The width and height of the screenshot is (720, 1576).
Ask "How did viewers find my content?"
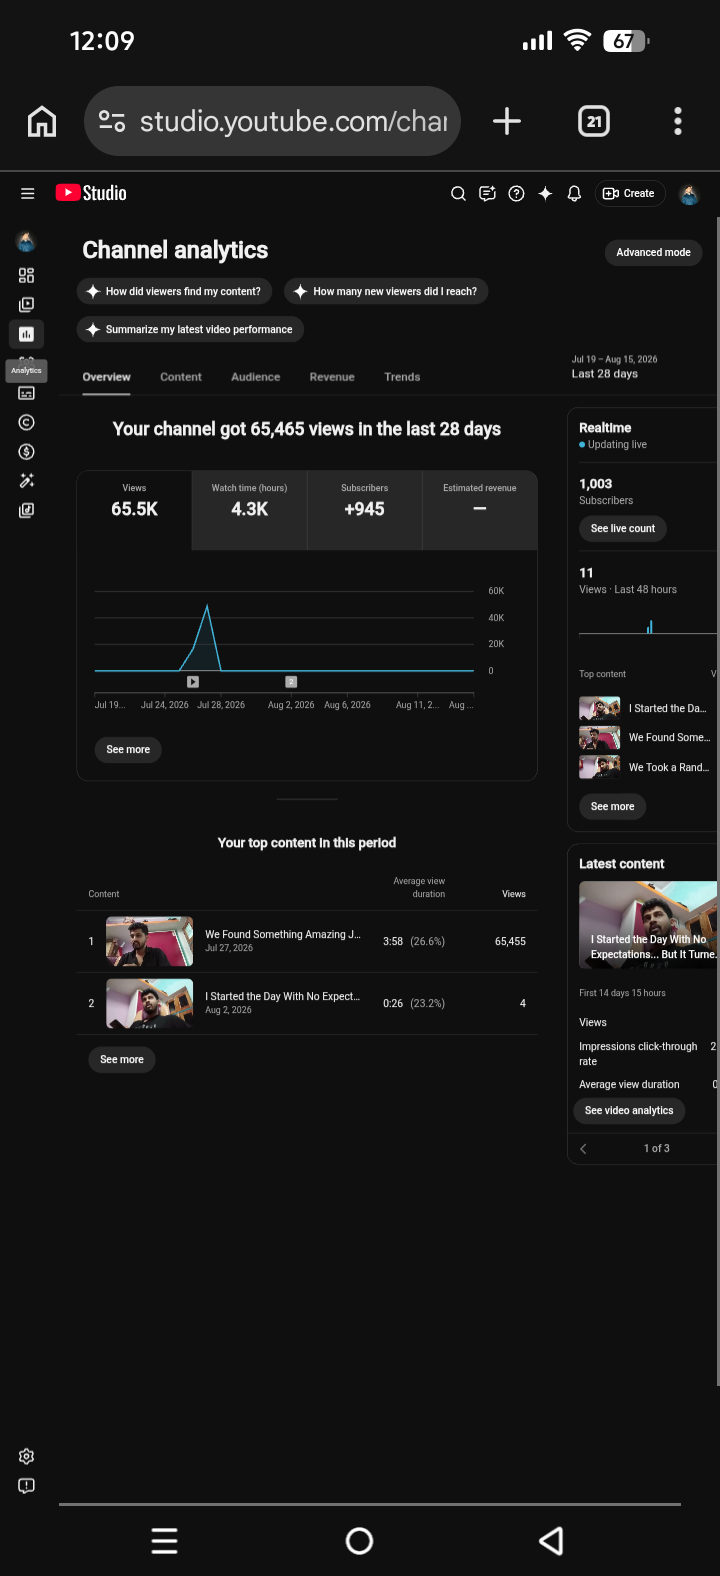point(174,291)
